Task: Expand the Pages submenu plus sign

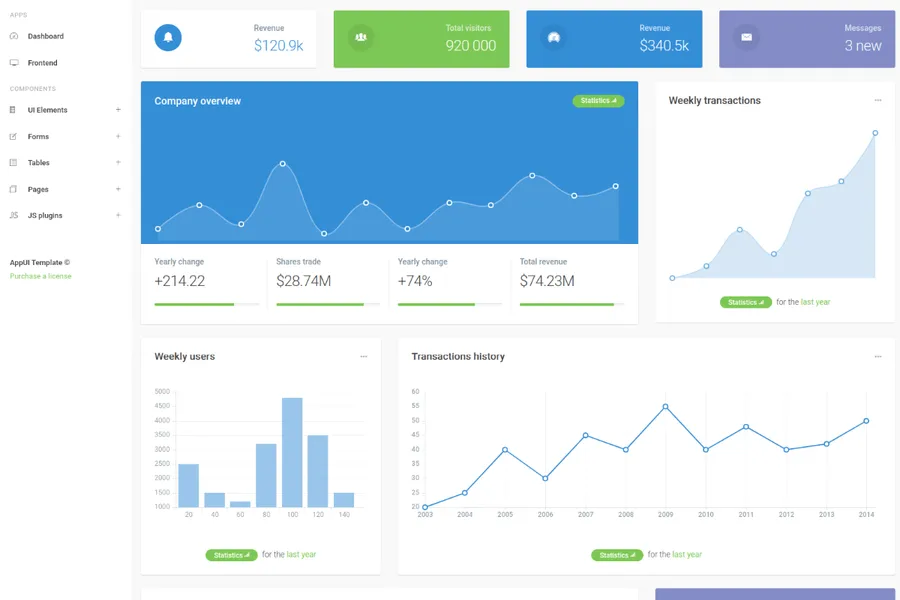Action: (118, 189)
